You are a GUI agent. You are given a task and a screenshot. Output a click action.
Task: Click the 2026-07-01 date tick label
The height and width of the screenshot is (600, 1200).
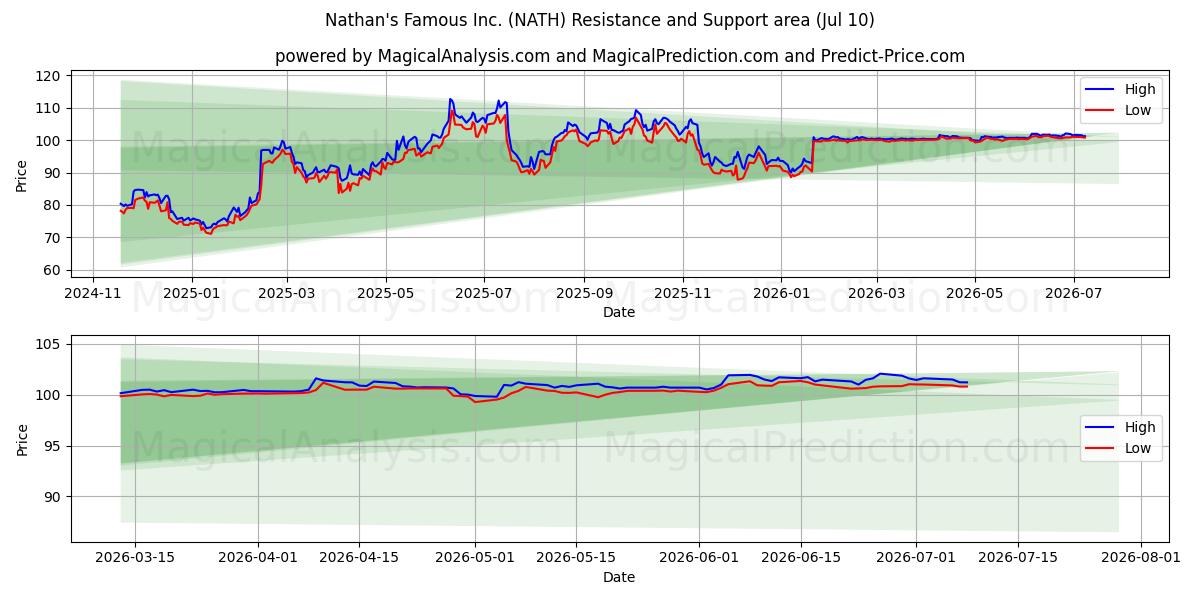point(916,559)
